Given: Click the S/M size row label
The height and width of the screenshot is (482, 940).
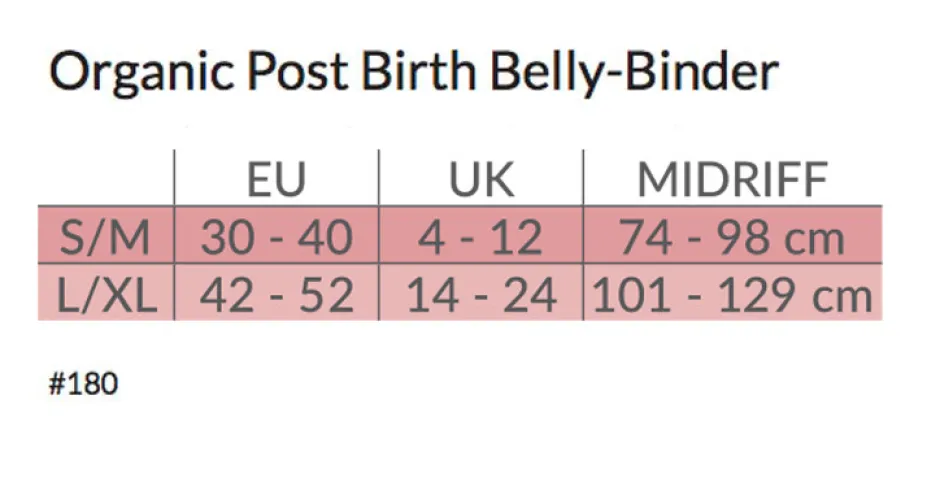Looking at the screenshot, I should click(x=104, y=238).
